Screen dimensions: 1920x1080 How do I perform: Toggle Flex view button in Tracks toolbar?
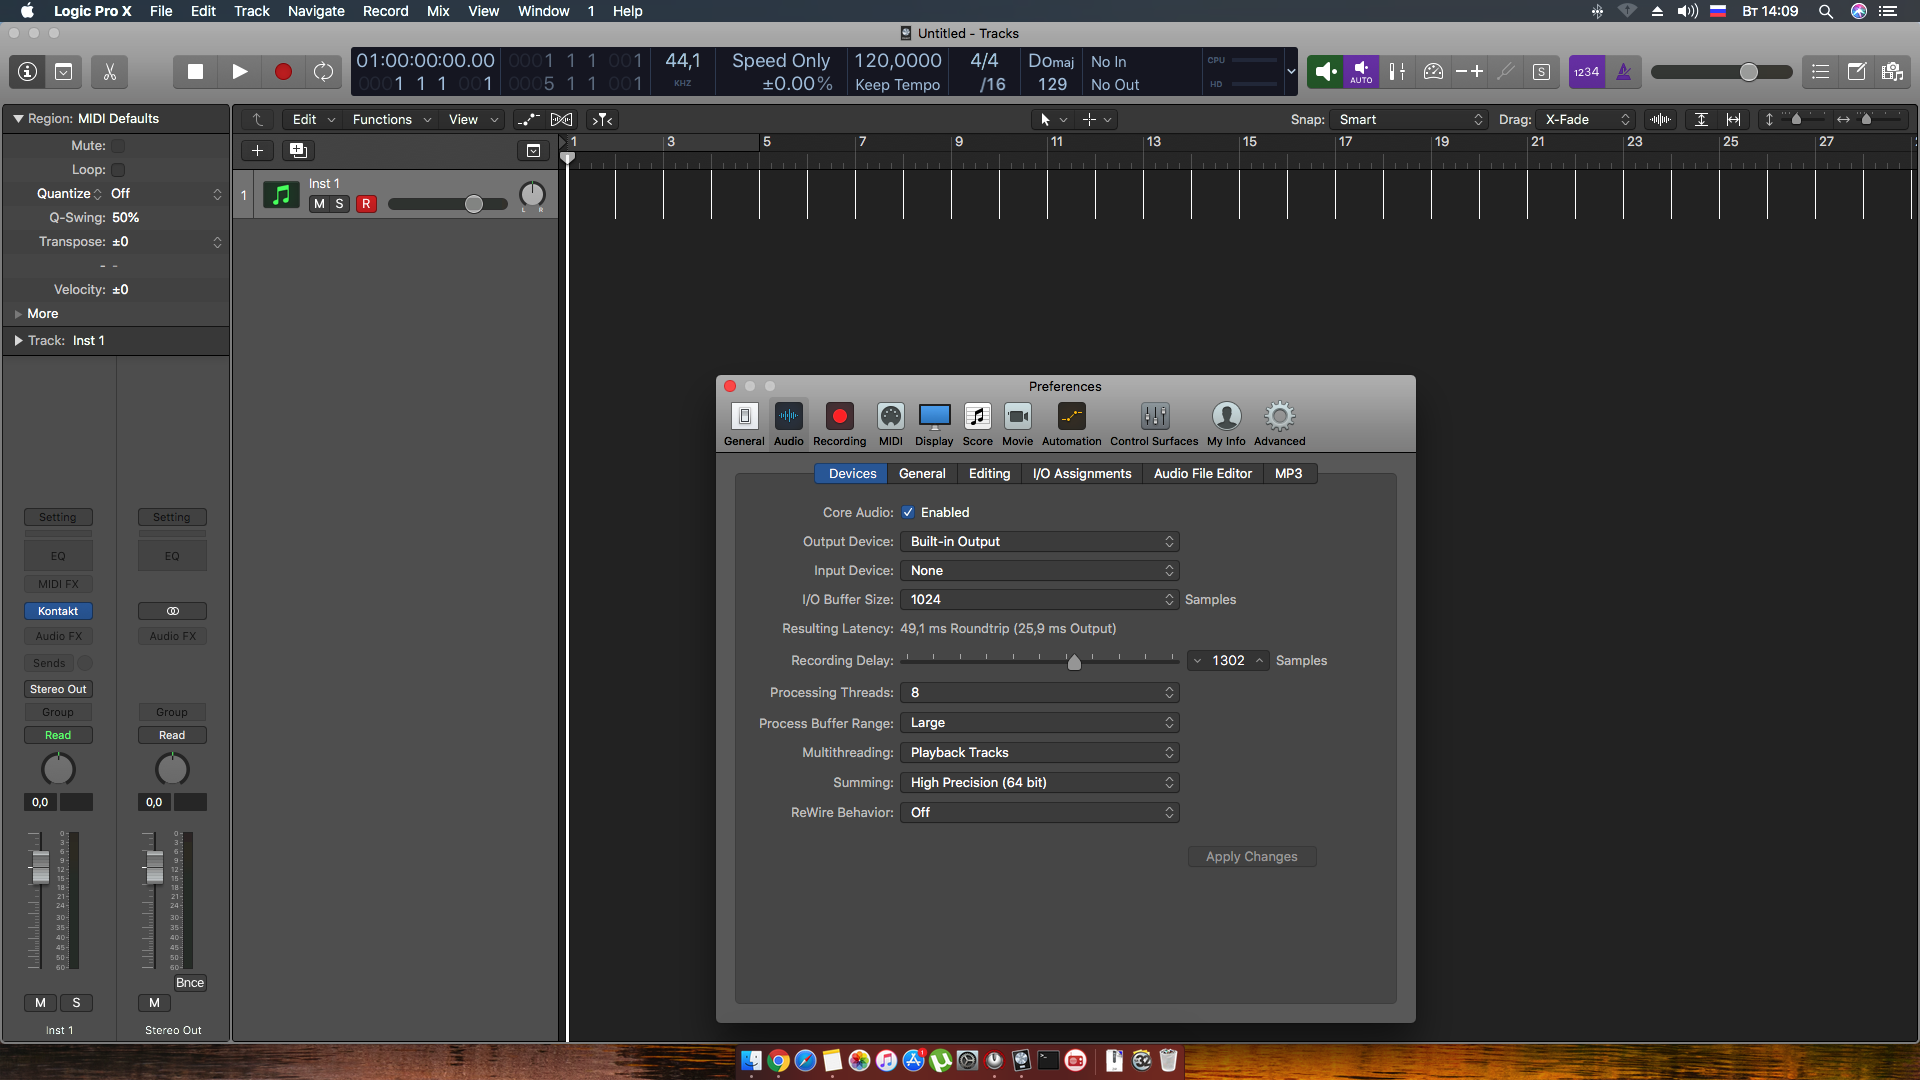click(562, 120)
